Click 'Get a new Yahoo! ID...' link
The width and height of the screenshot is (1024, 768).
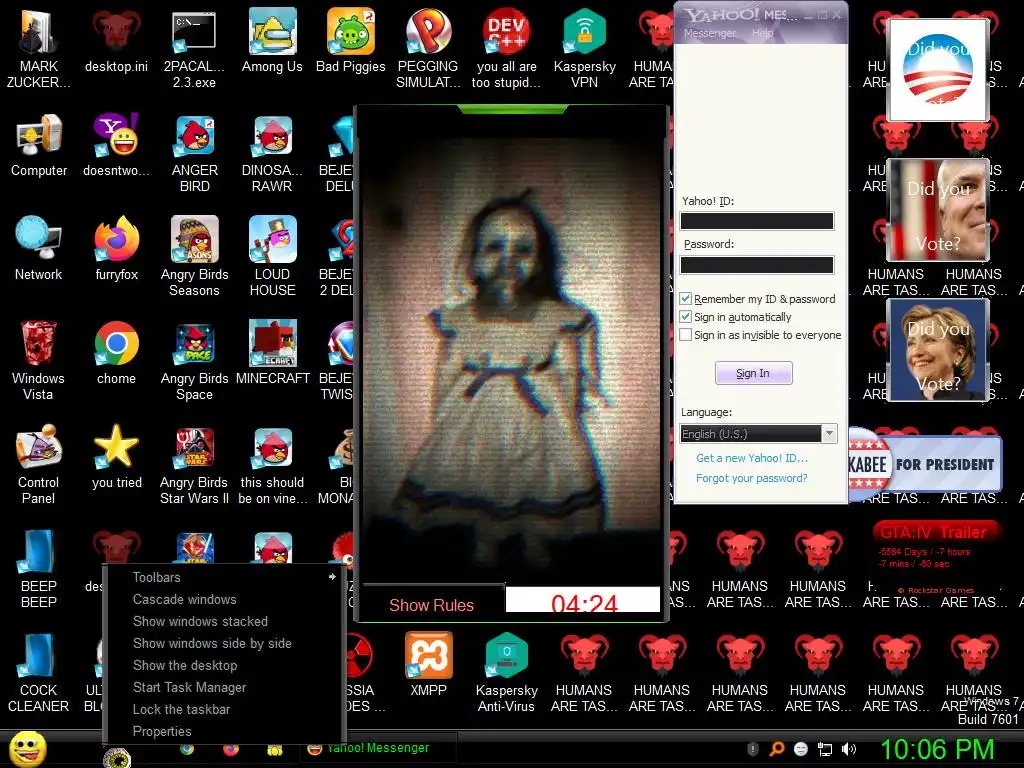click(752, 458)
